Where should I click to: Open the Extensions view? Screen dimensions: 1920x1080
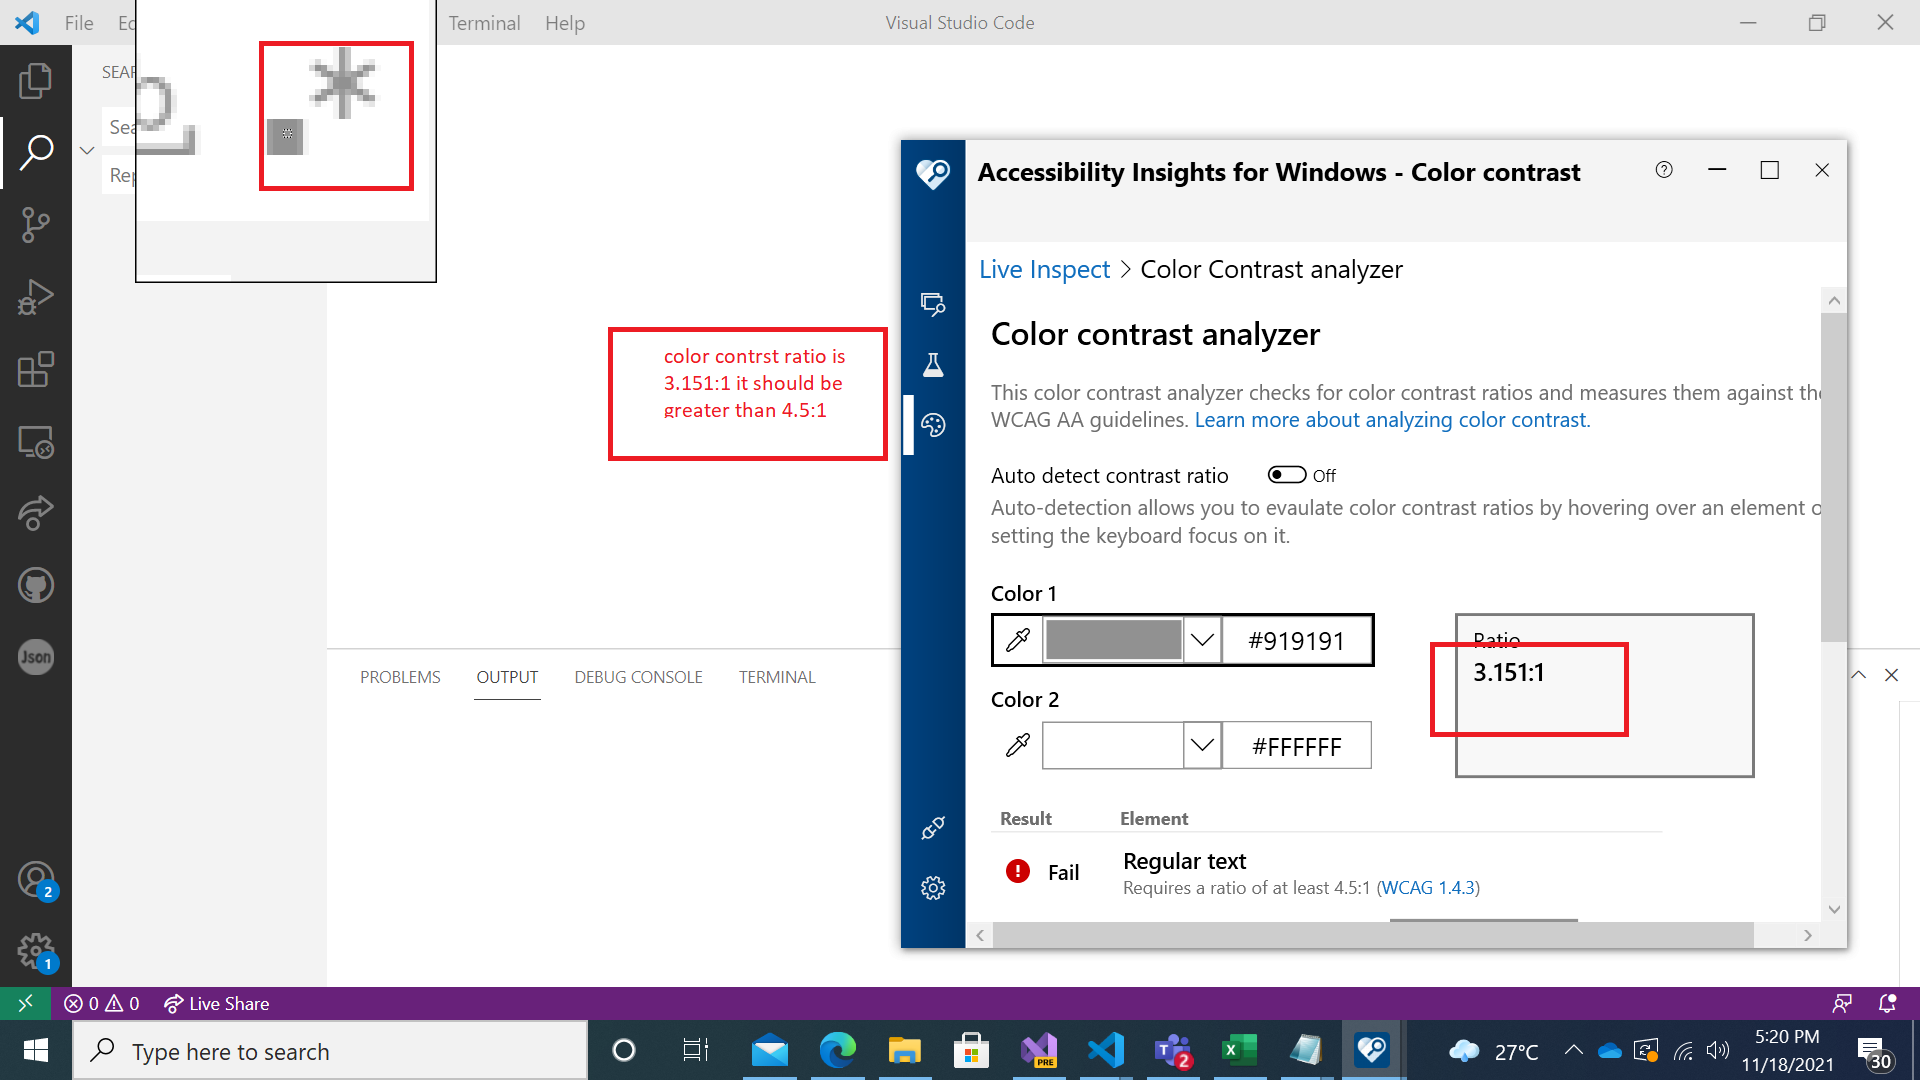tap(36, 369)
